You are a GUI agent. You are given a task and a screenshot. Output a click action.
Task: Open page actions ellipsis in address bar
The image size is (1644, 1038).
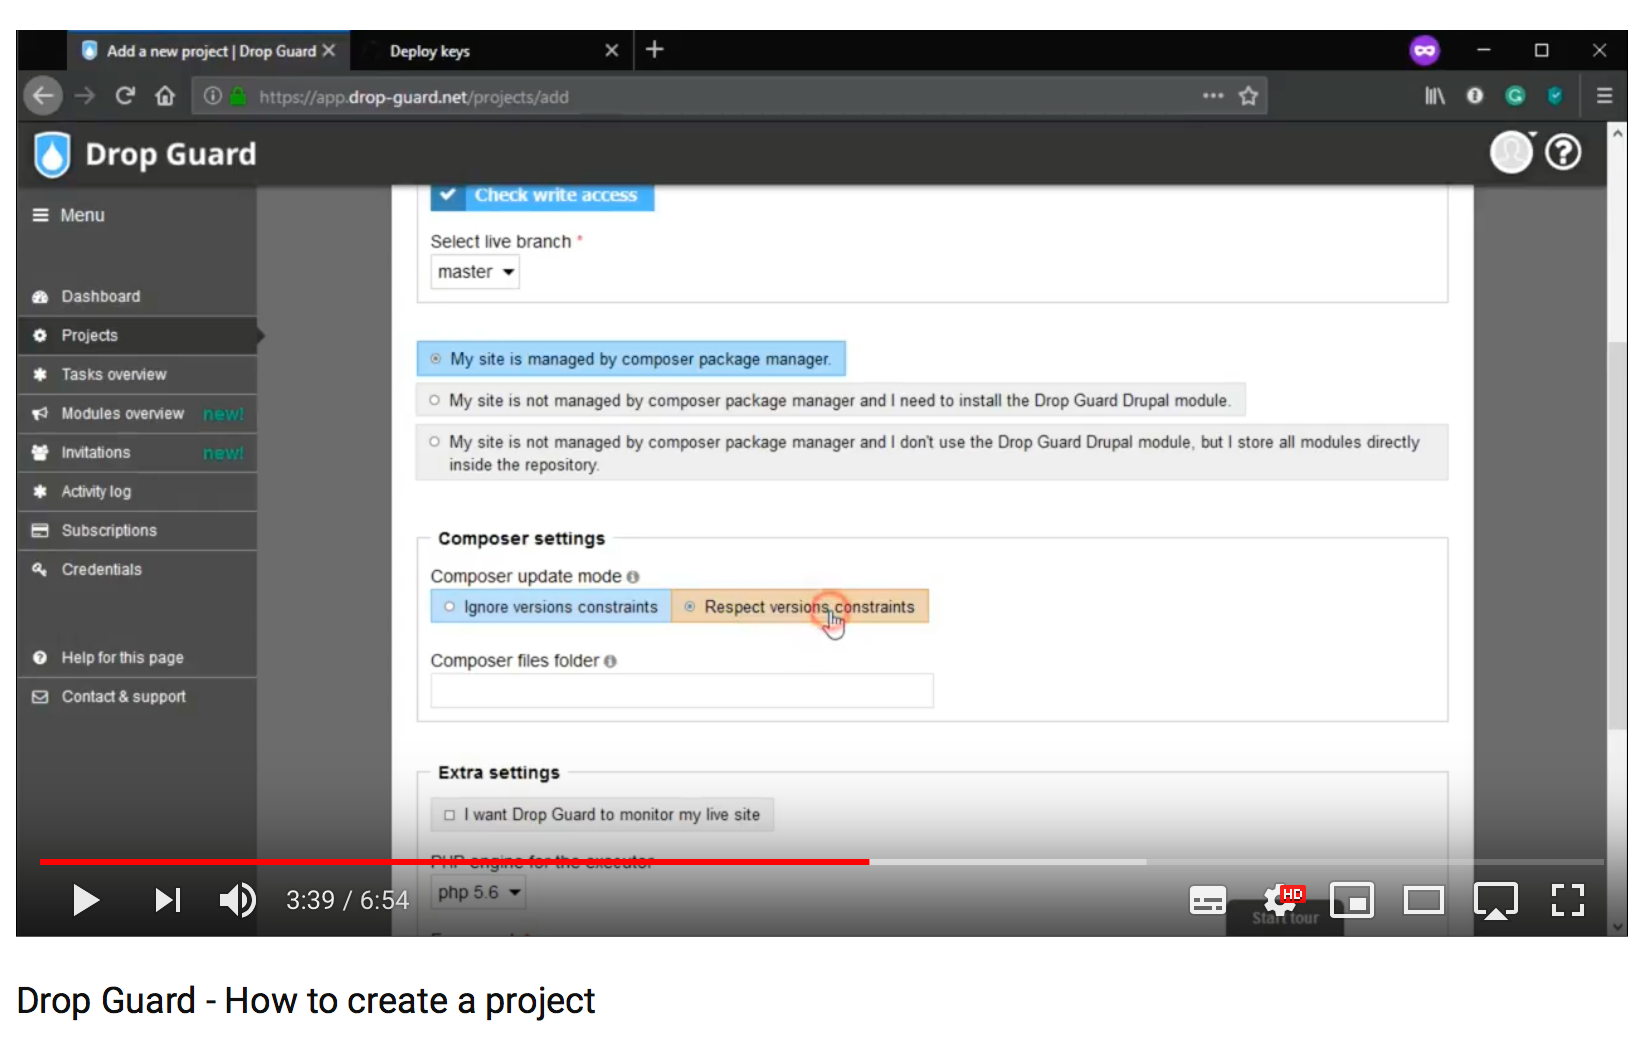(x=1213, y=96)
